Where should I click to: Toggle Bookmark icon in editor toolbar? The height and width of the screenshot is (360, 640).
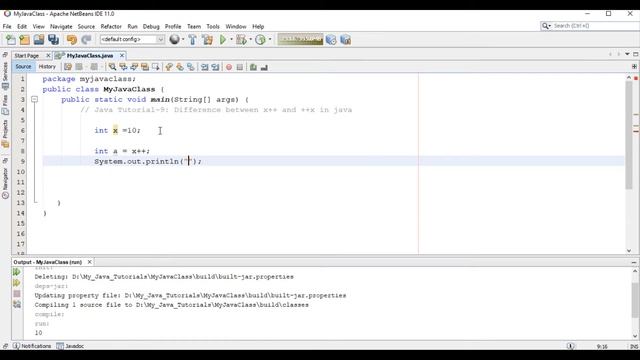click(191, 67)
